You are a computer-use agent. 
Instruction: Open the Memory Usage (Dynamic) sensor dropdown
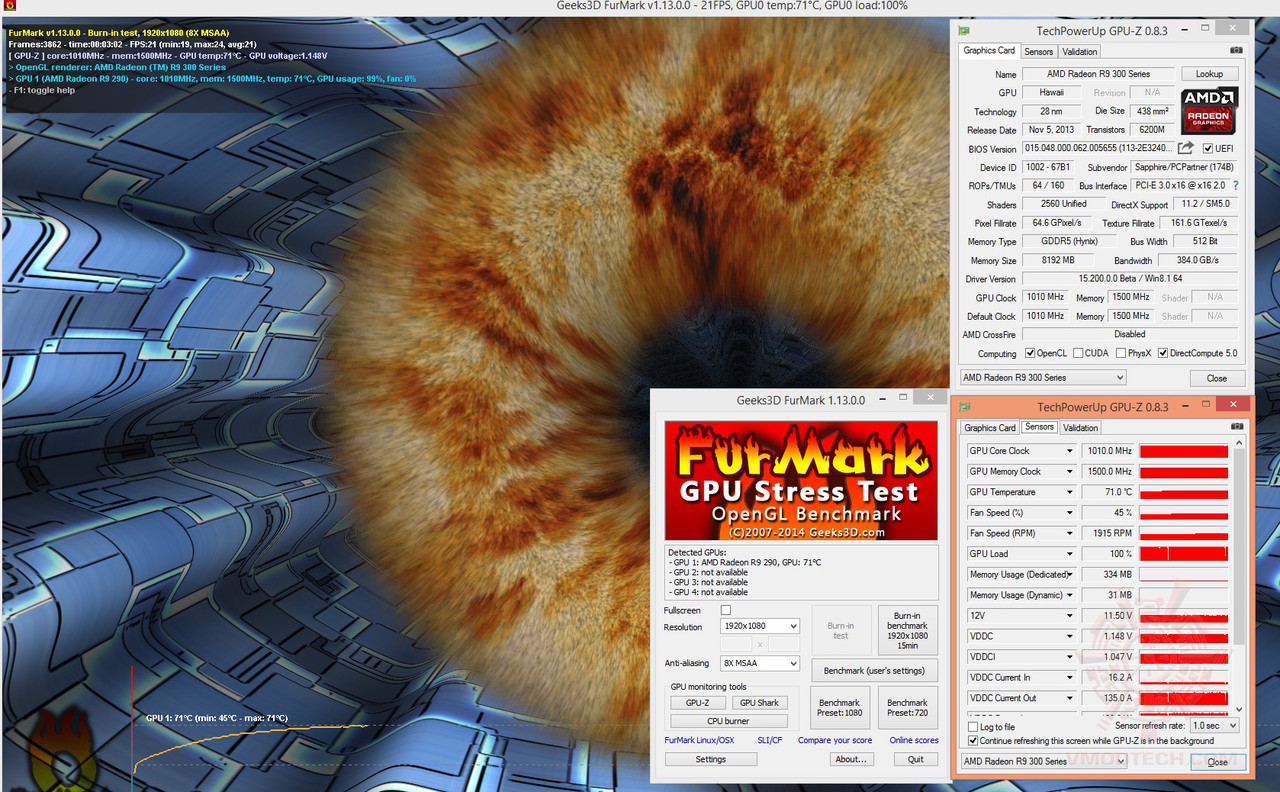(1070, 595)
